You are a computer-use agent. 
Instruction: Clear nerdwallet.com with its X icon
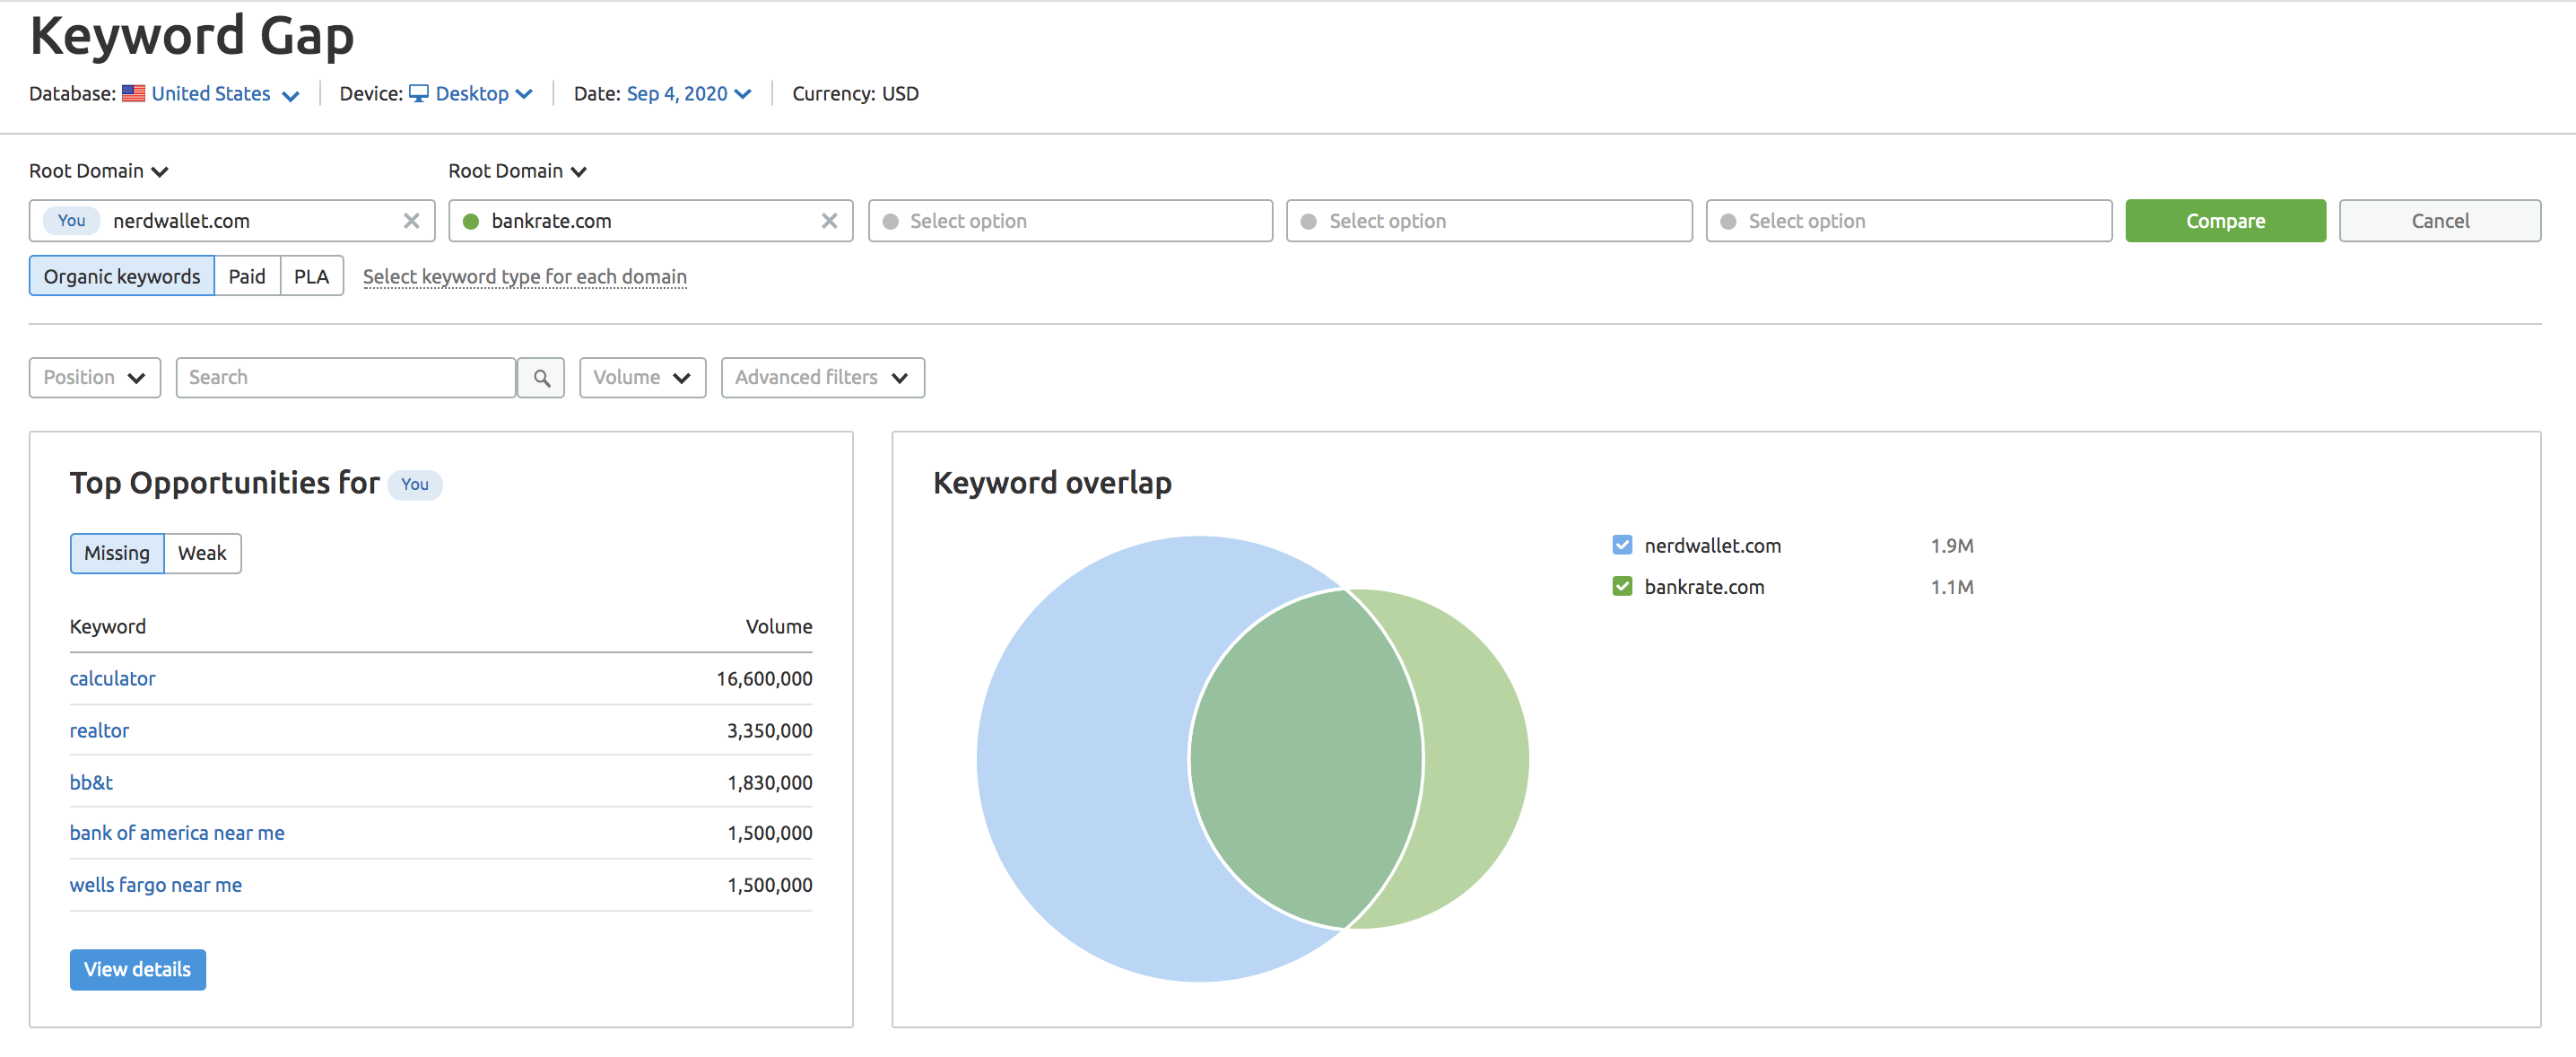click(x=411, y=221)
